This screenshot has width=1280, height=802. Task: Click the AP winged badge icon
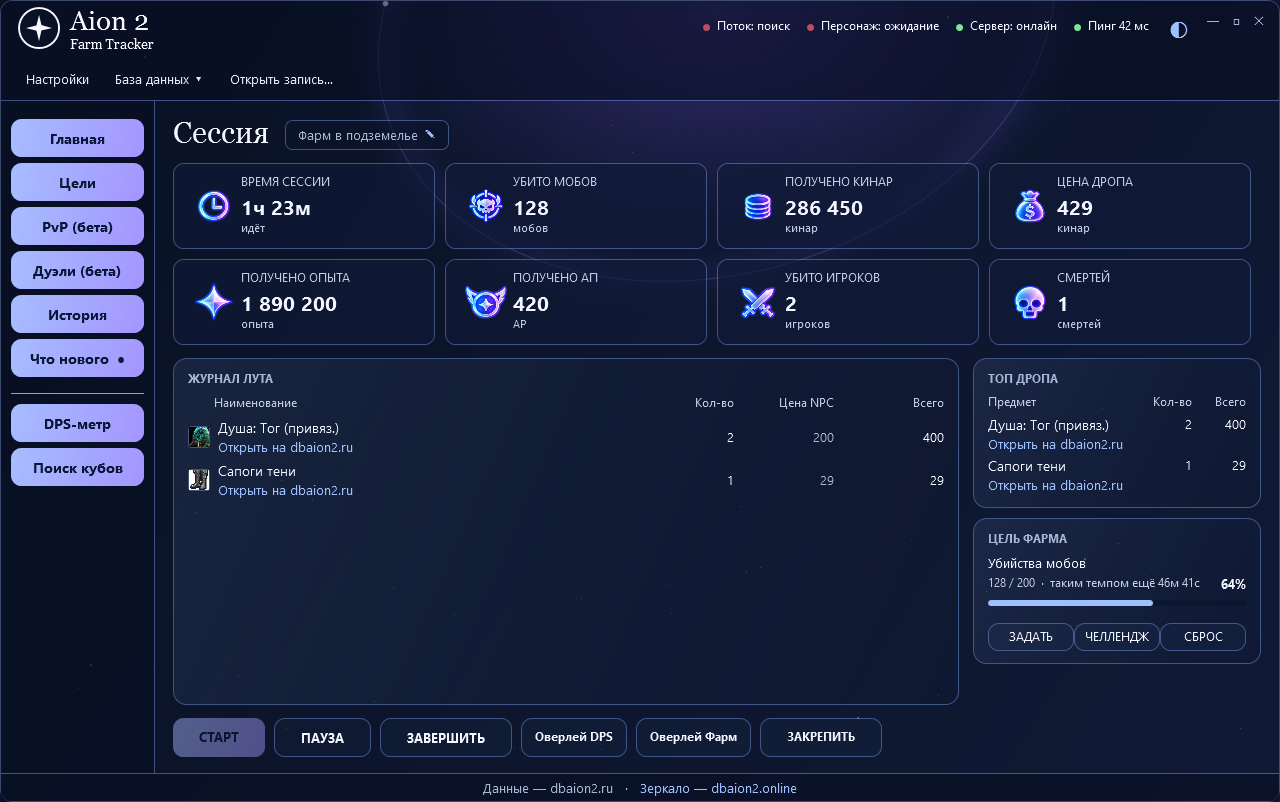coord(485,302)
